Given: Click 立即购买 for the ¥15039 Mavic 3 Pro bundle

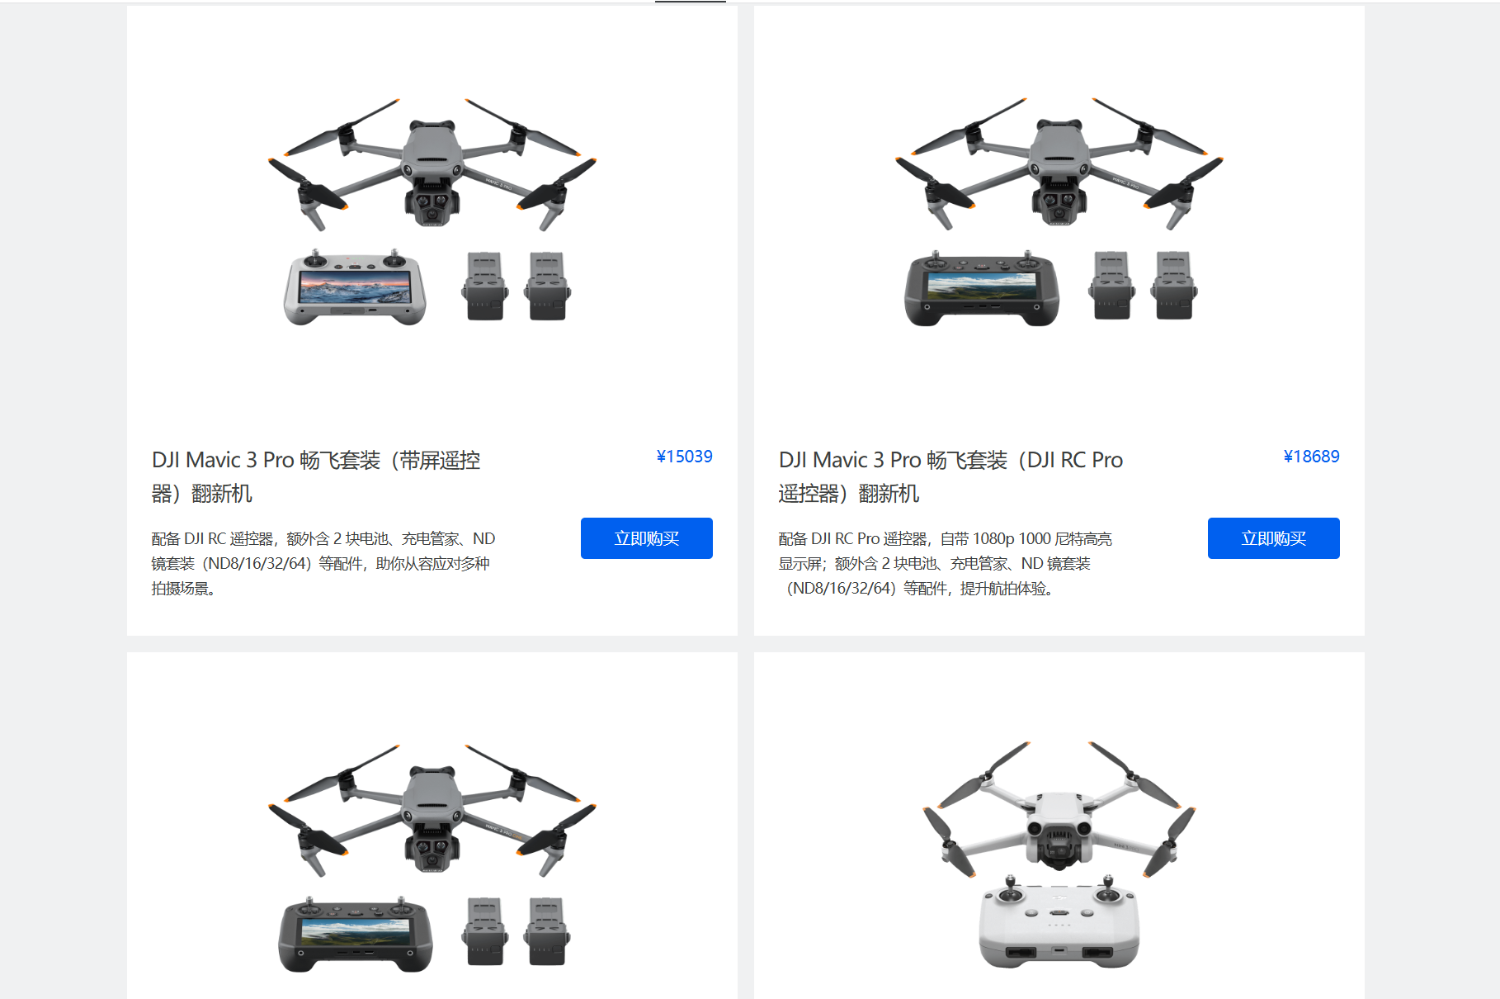Looking at the screenshot, I should pos(646,538).
